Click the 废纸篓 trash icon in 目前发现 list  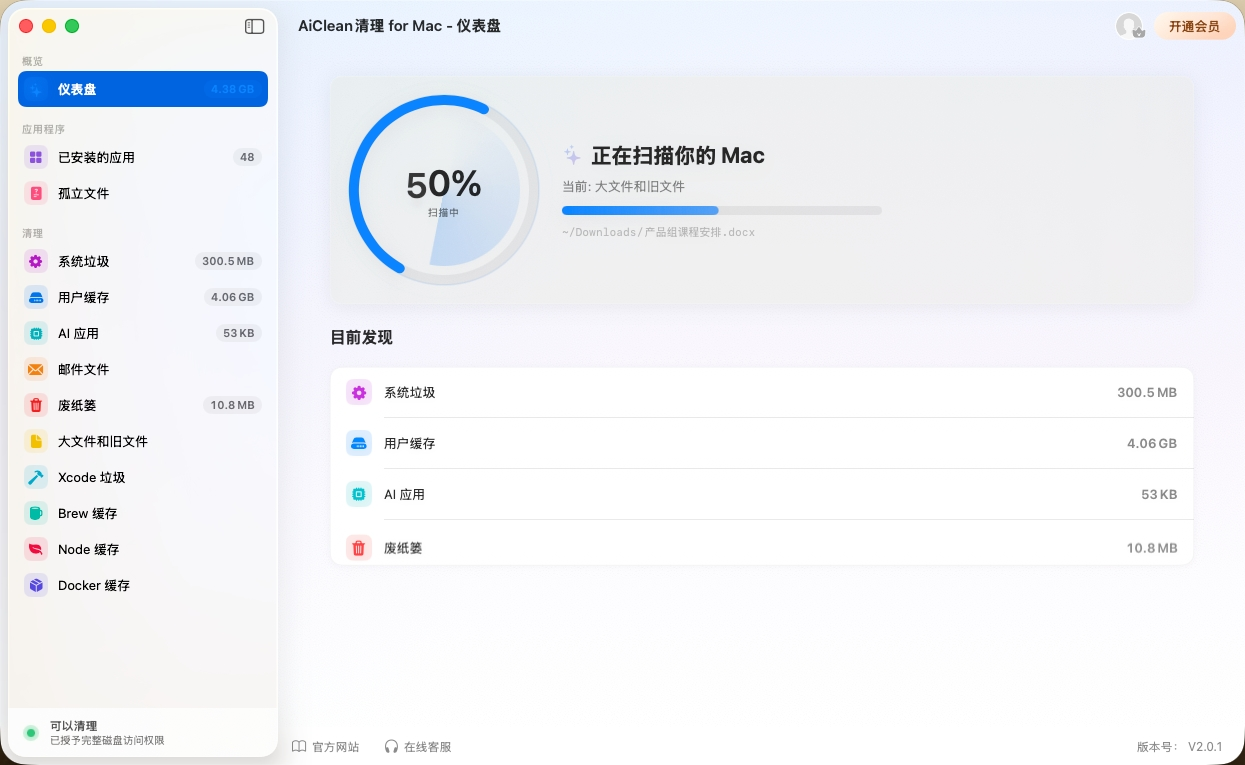(359, 548)
